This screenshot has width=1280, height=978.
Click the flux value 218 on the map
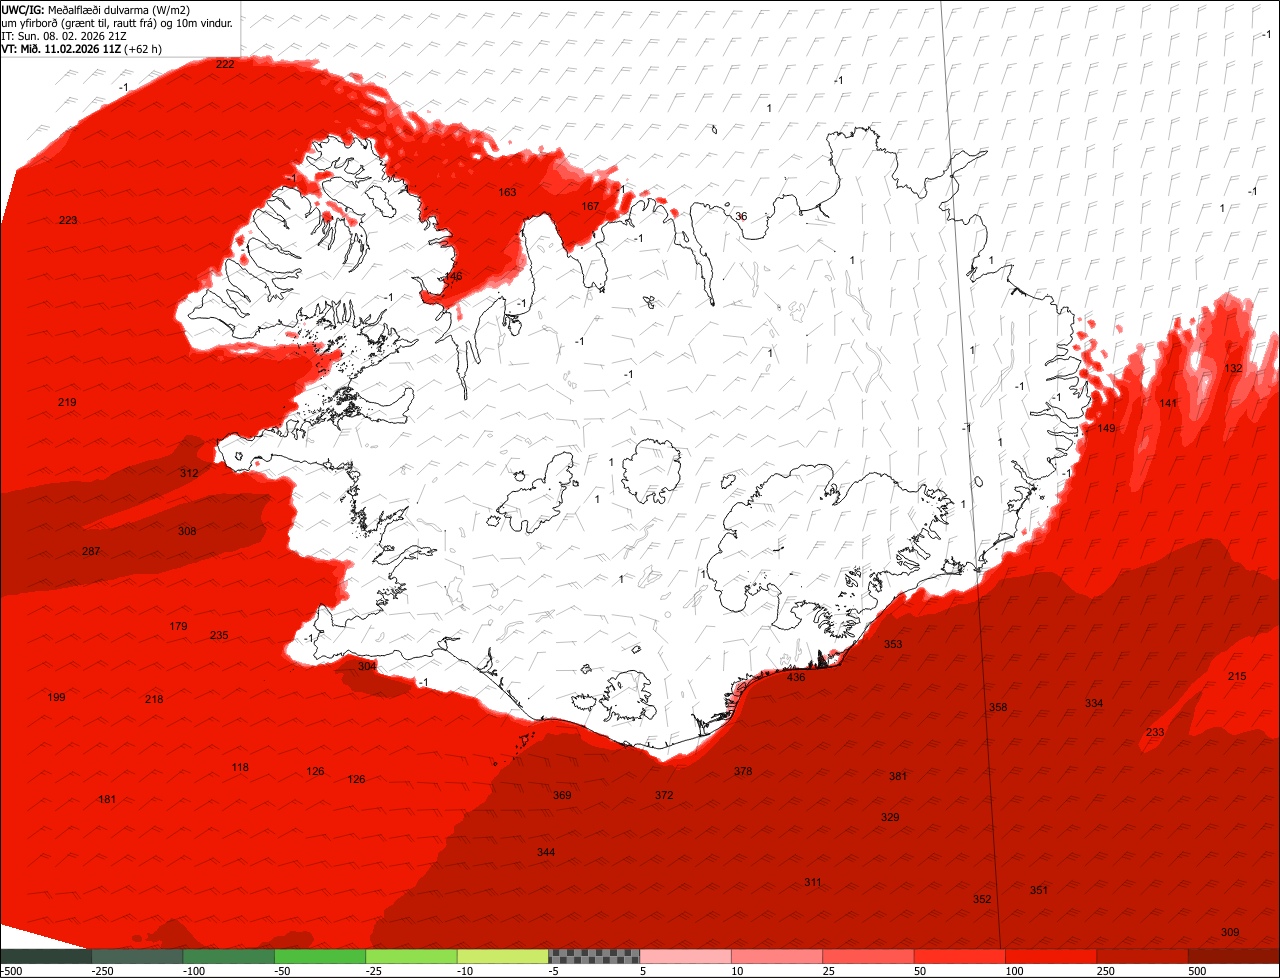click(154, 699)
